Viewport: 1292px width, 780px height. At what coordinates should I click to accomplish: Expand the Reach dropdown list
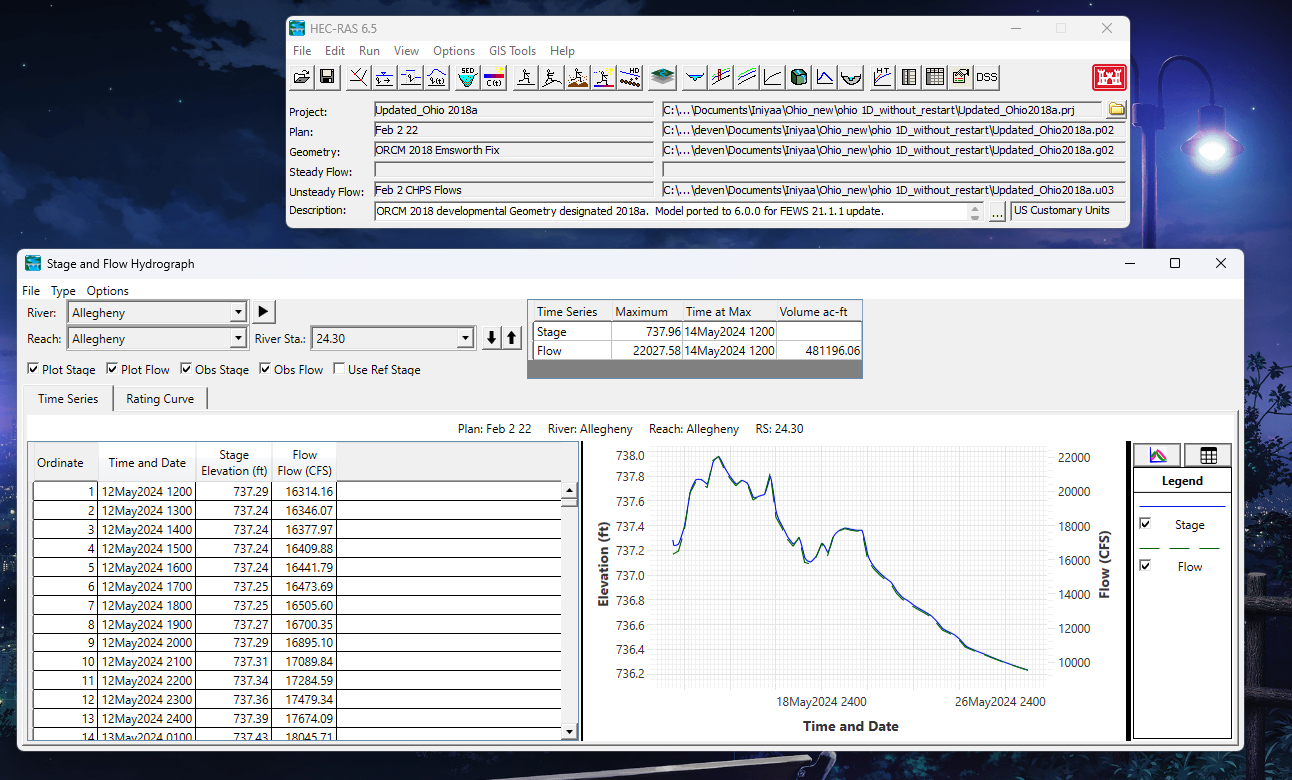(238, 339)
